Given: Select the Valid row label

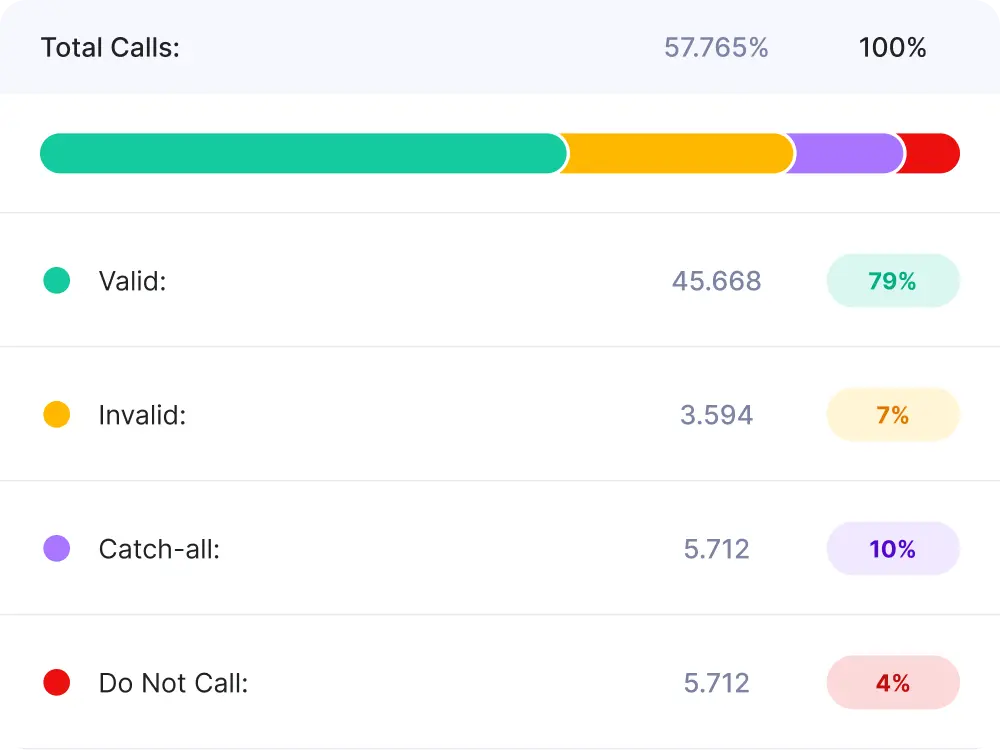Looking at the screenshot, I should pyautogui.click(x=132, y=281).
